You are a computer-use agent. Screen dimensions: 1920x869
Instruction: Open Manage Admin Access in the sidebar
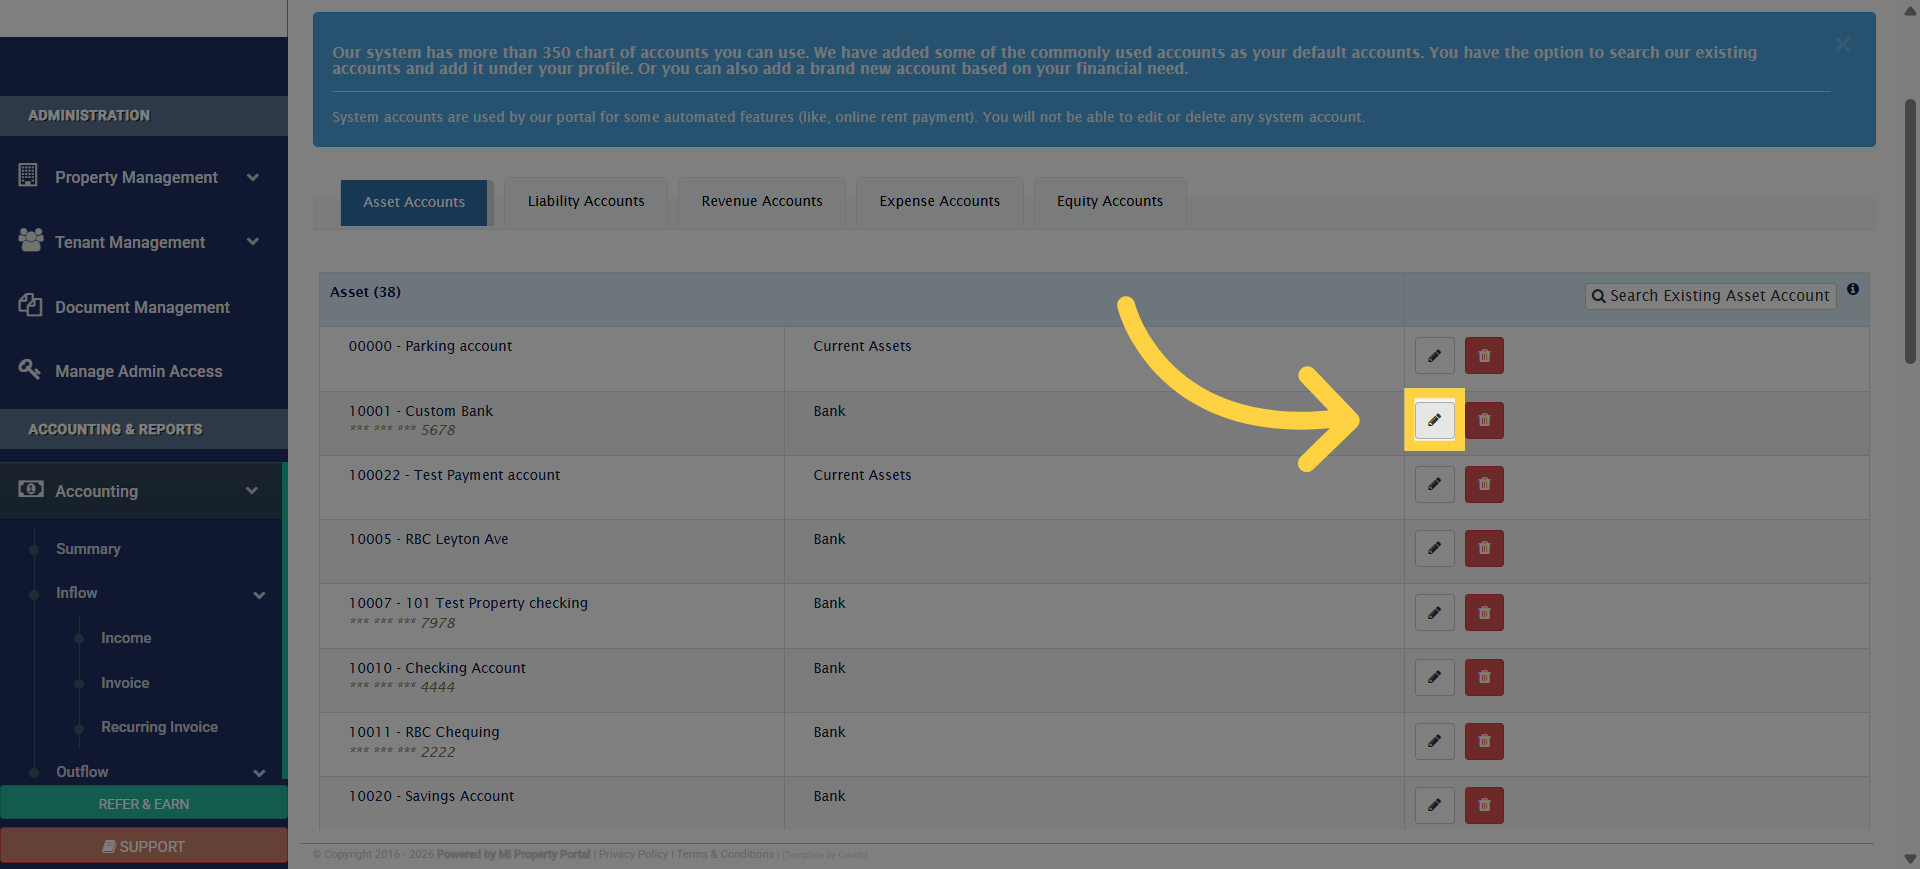(138, 371)
